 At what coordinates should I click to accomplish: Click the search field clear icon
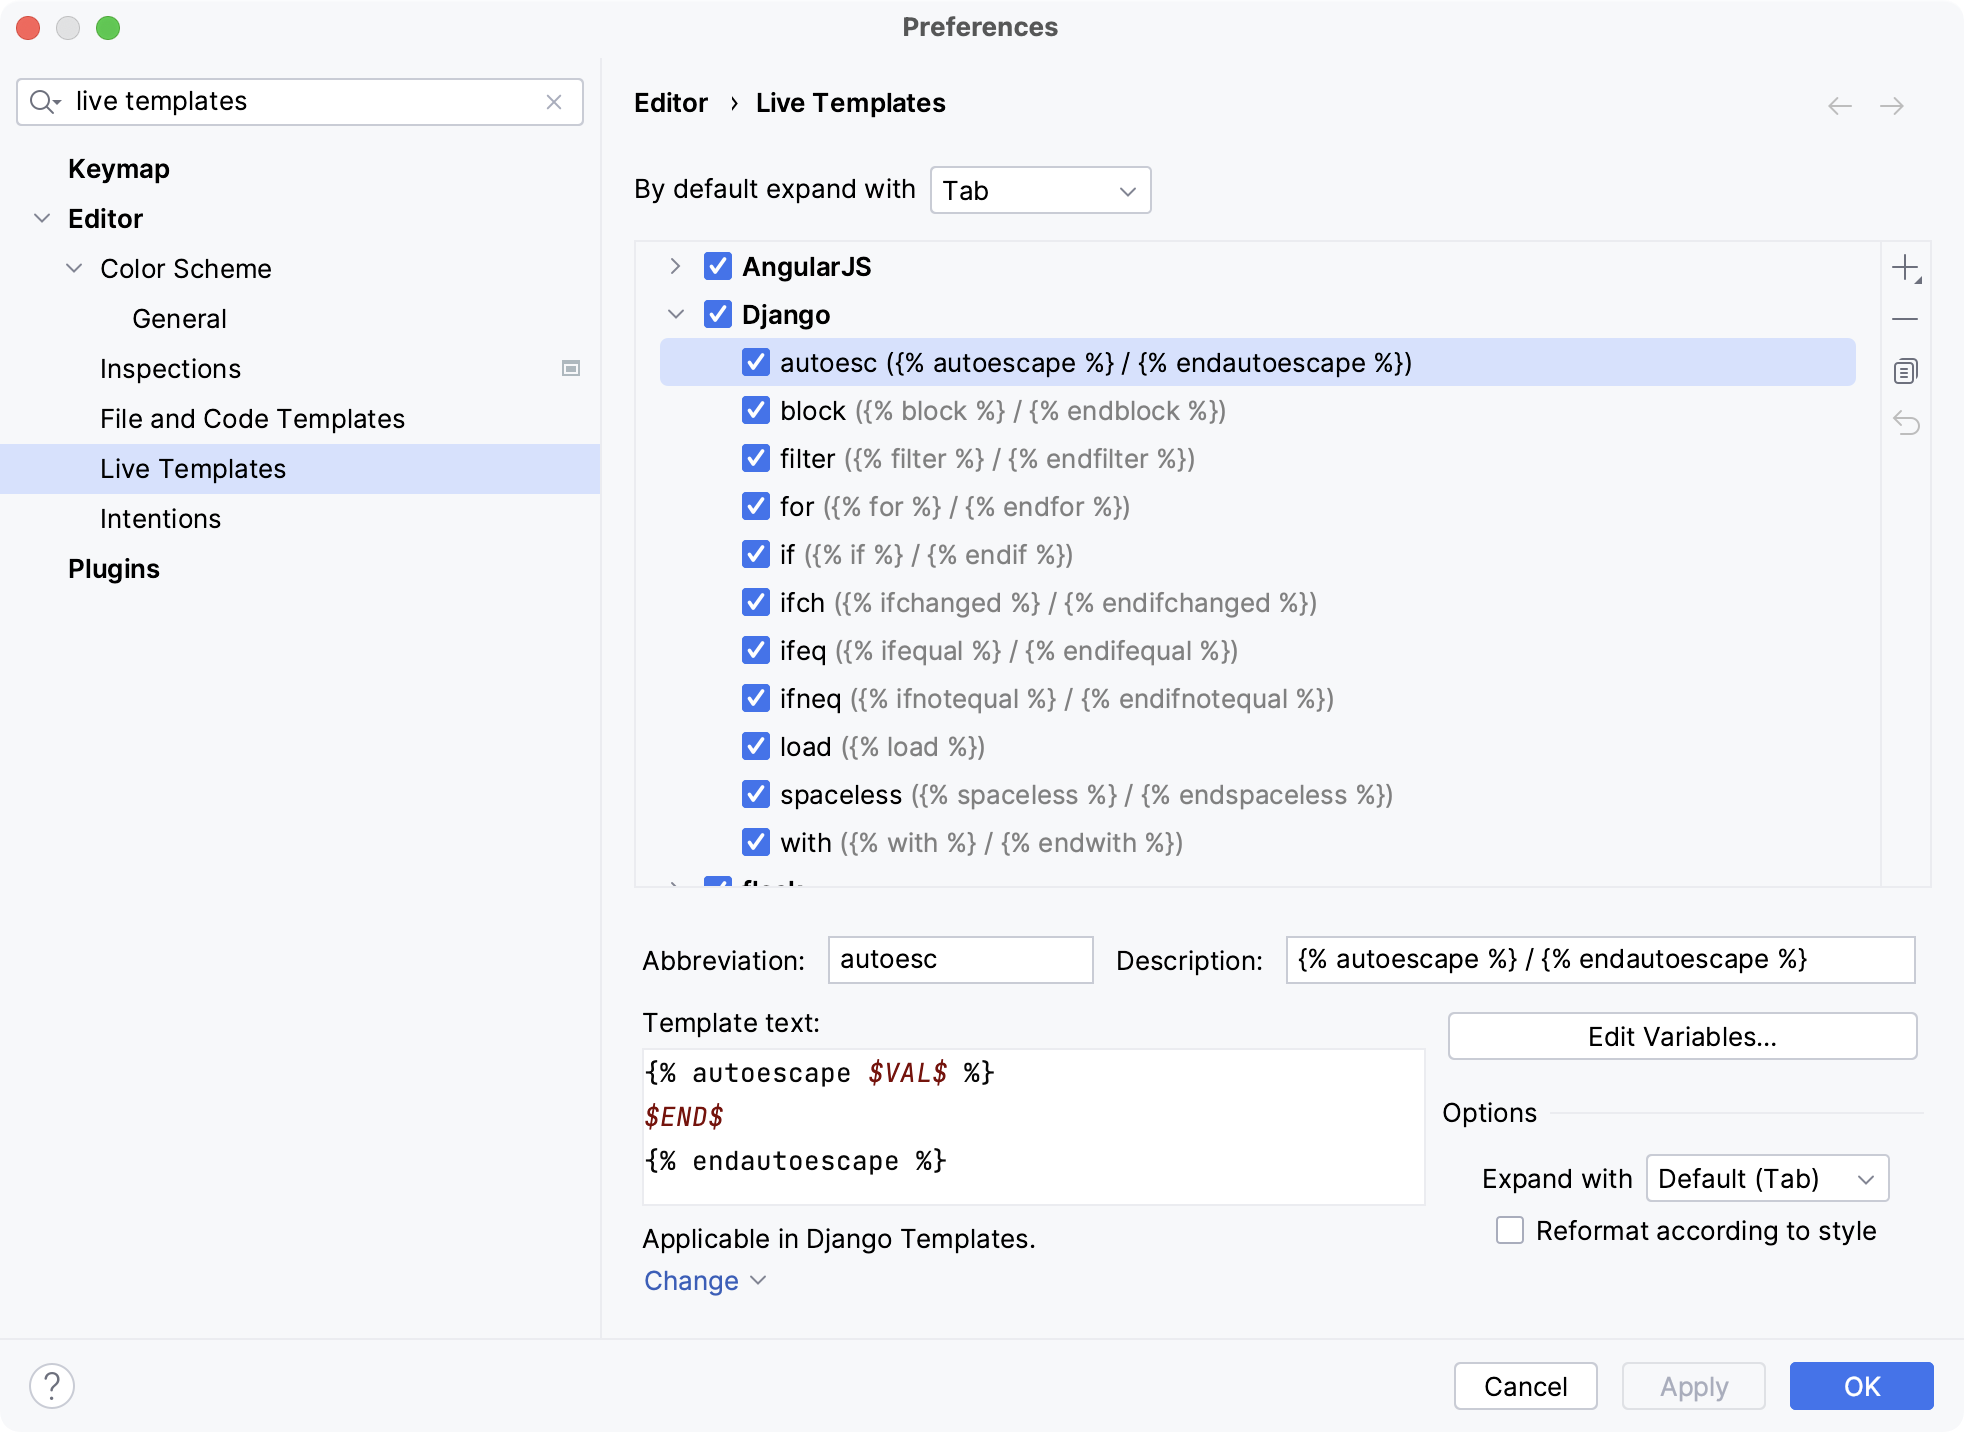pyautogui.click(x=560, y=101)
